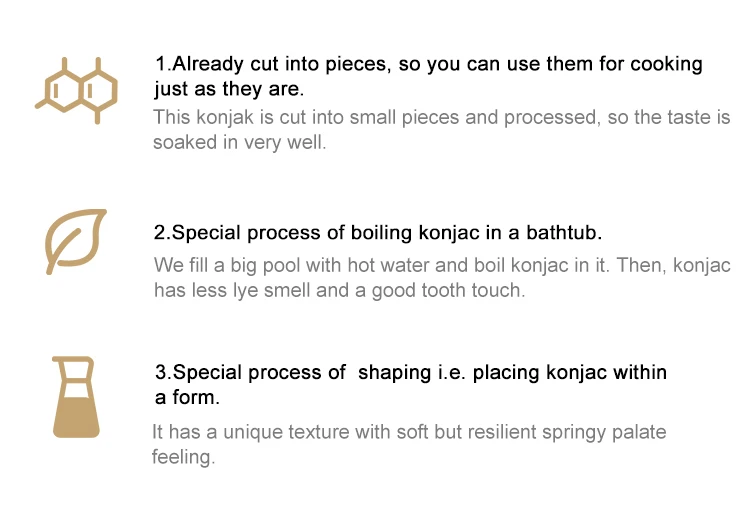Click the 'soaked in very well.' line
The height and width of the screenshot is (505, 750).
[240, 142]
